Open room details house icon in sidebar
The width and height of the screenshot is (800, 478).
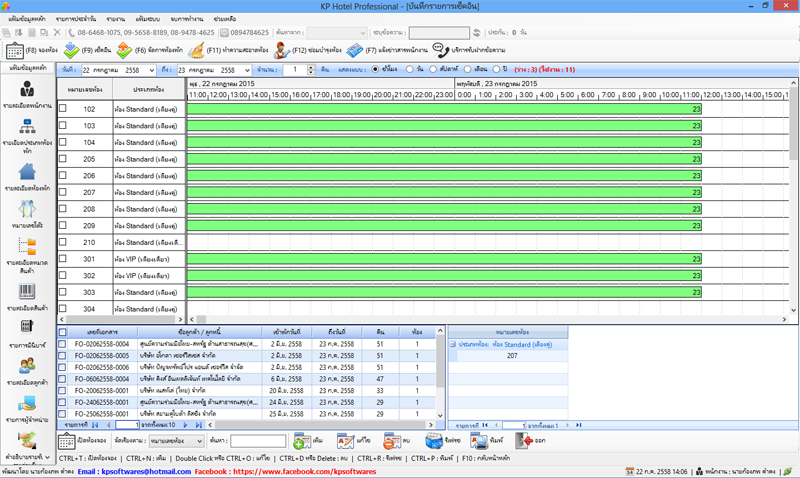27,171
